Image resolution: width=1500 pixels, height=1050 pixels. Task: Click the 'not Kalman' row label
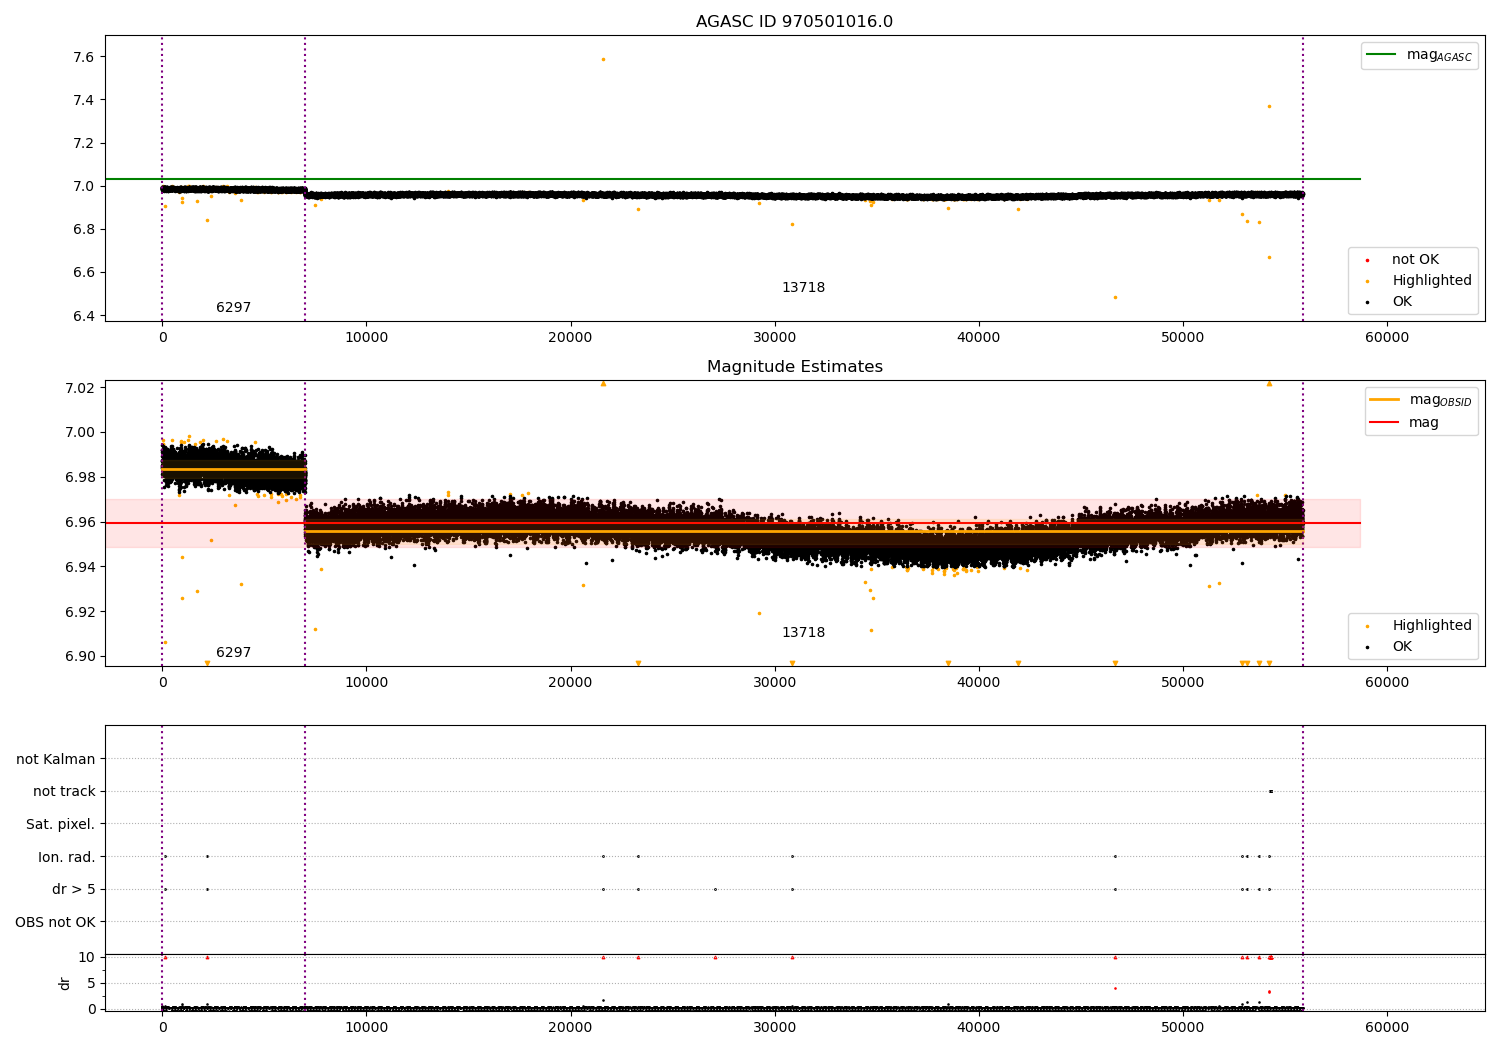click(56, 759)
